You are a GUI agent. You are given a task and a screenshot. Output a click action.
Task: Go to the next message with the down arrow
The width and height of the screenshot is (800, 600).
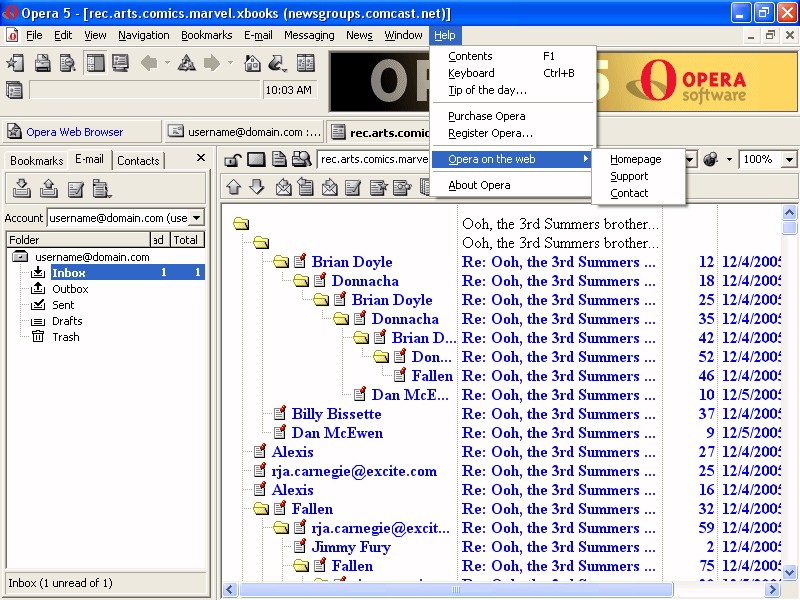tap(257, 187)
